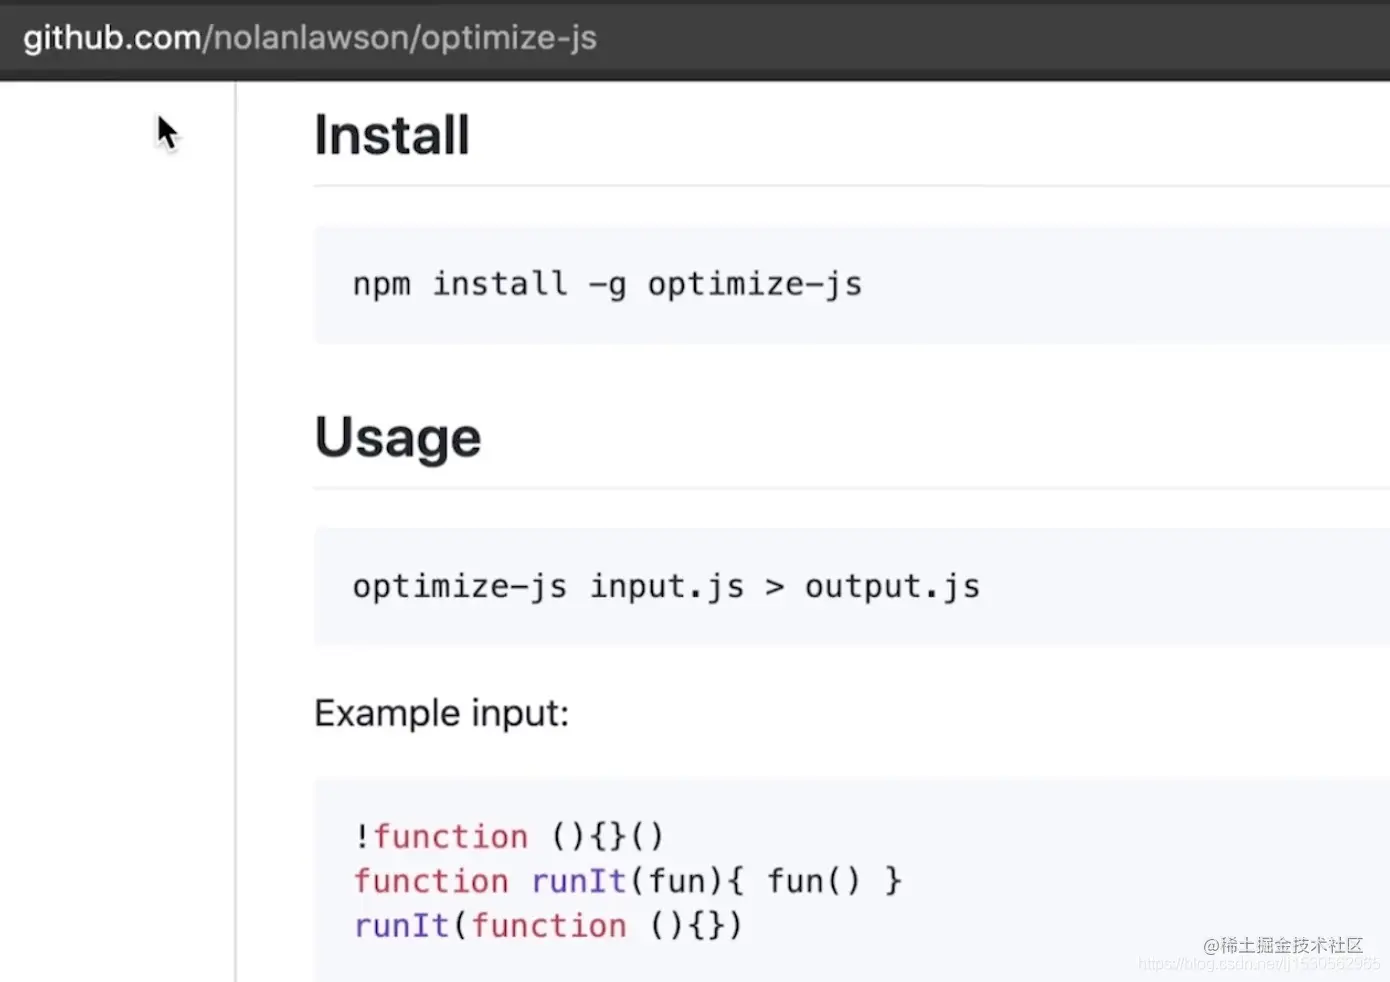Viewport: 1390px width, 982px height.
Task: Click the Install heading
Action: tap(392, 135)
